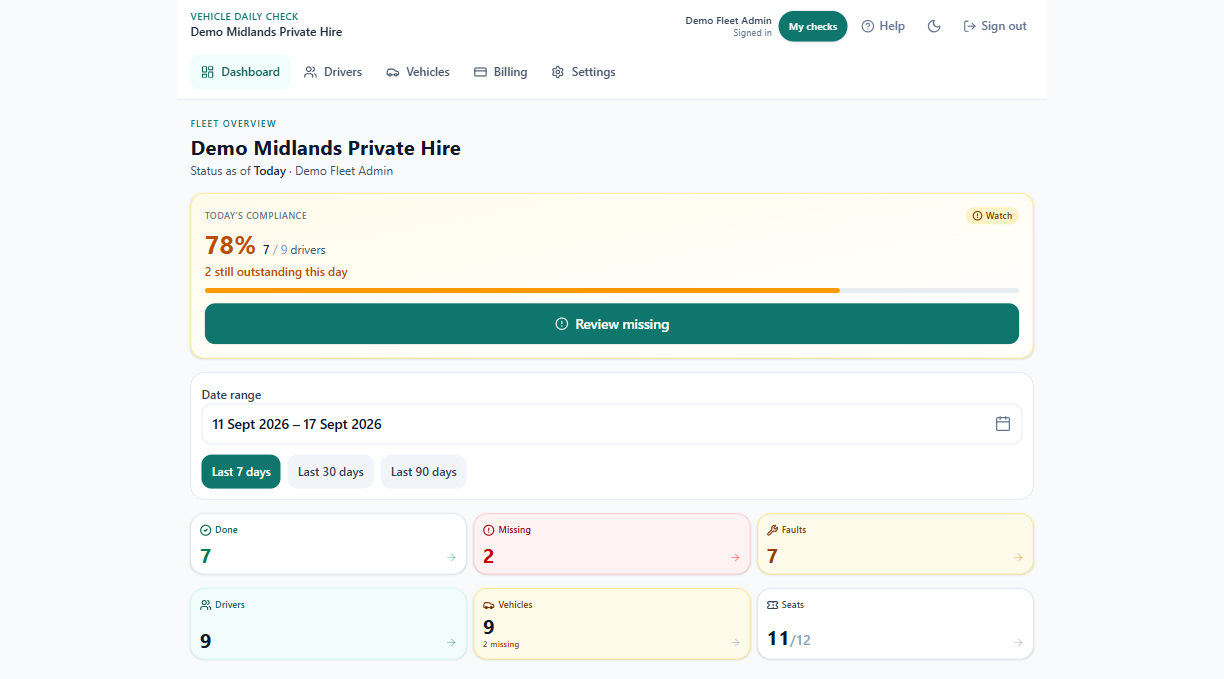
Task: Toggle dark mode with the moon icon
Action: point(934,26)
